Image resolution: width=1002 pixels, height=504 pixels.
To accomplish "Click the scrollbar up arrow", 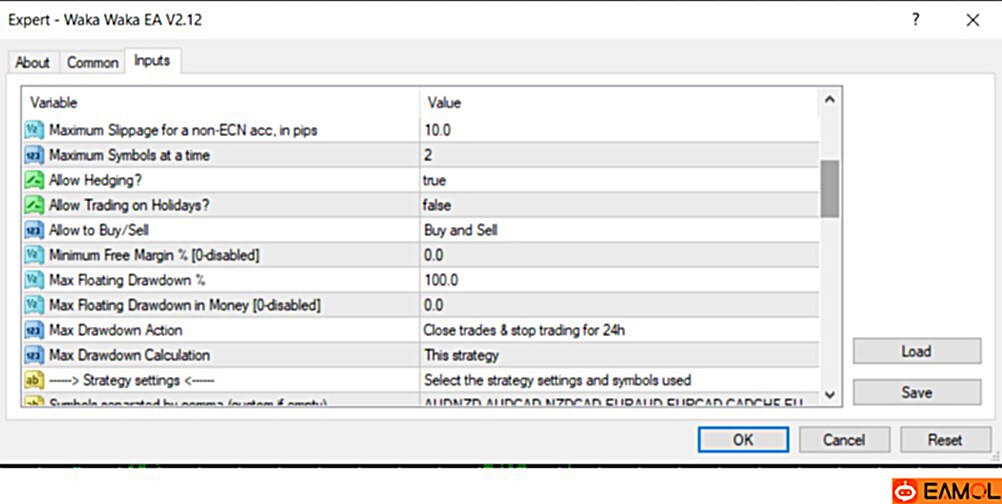I will click(829, 100).
